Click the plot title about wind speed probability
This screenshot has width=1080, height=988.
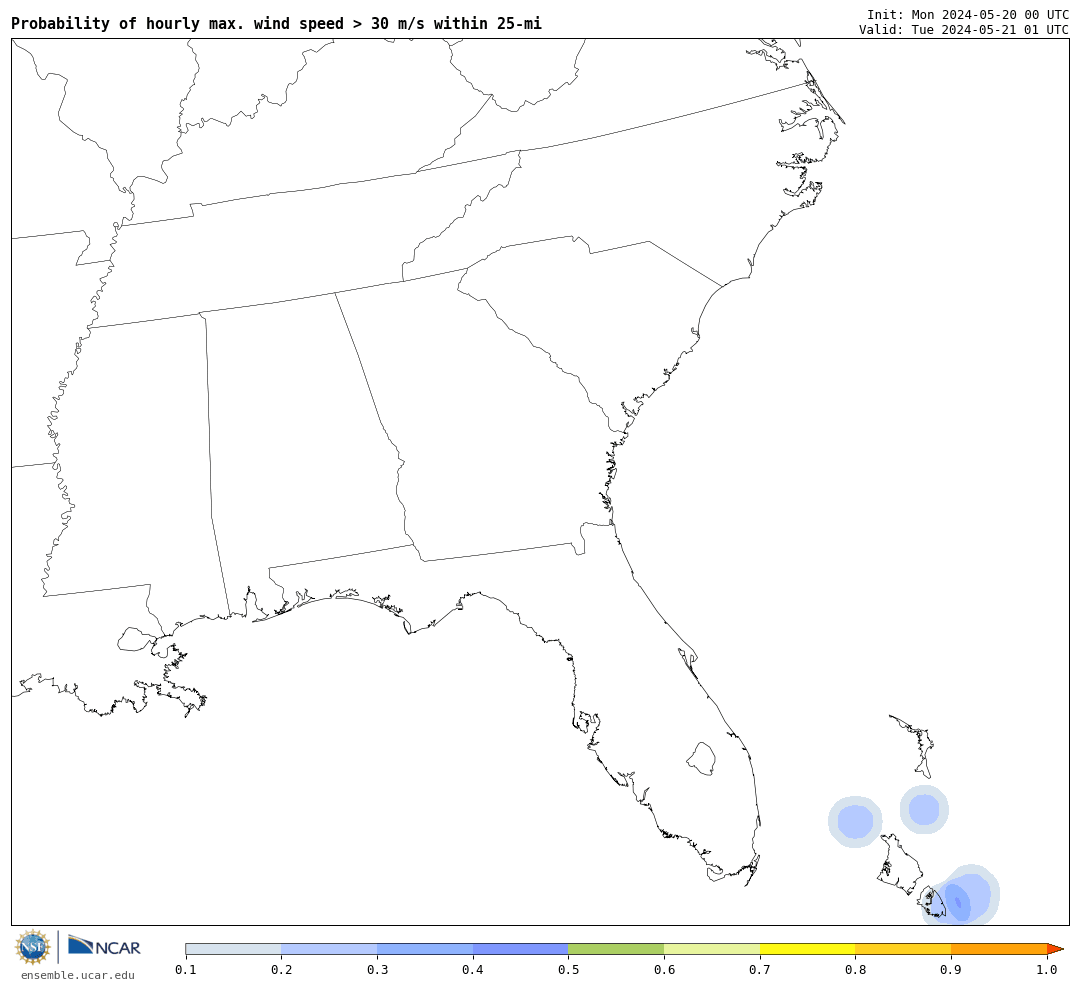[276, 23]
